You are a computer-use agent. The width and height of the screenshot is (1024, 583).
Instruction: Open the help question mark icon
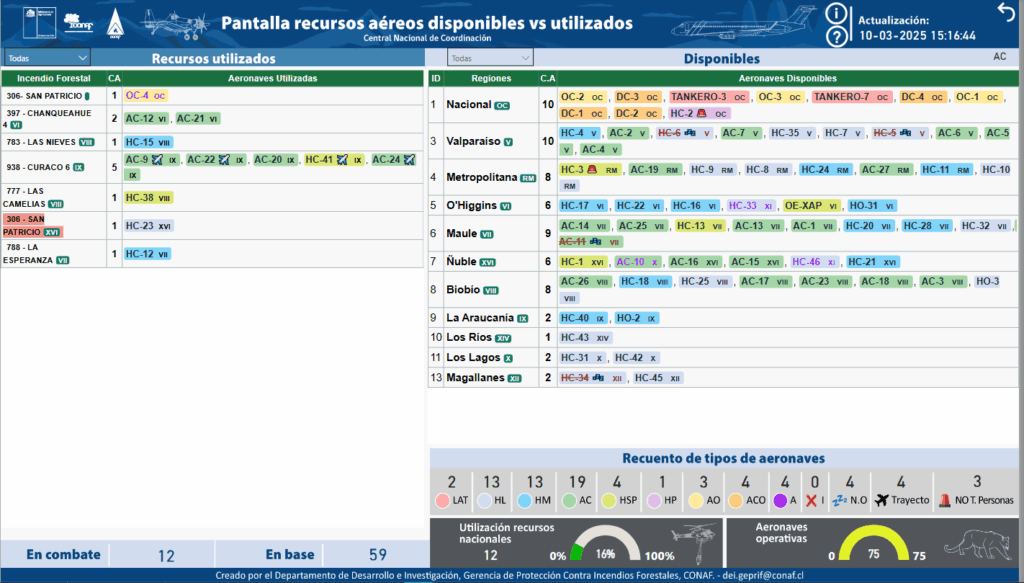(837, 37)
